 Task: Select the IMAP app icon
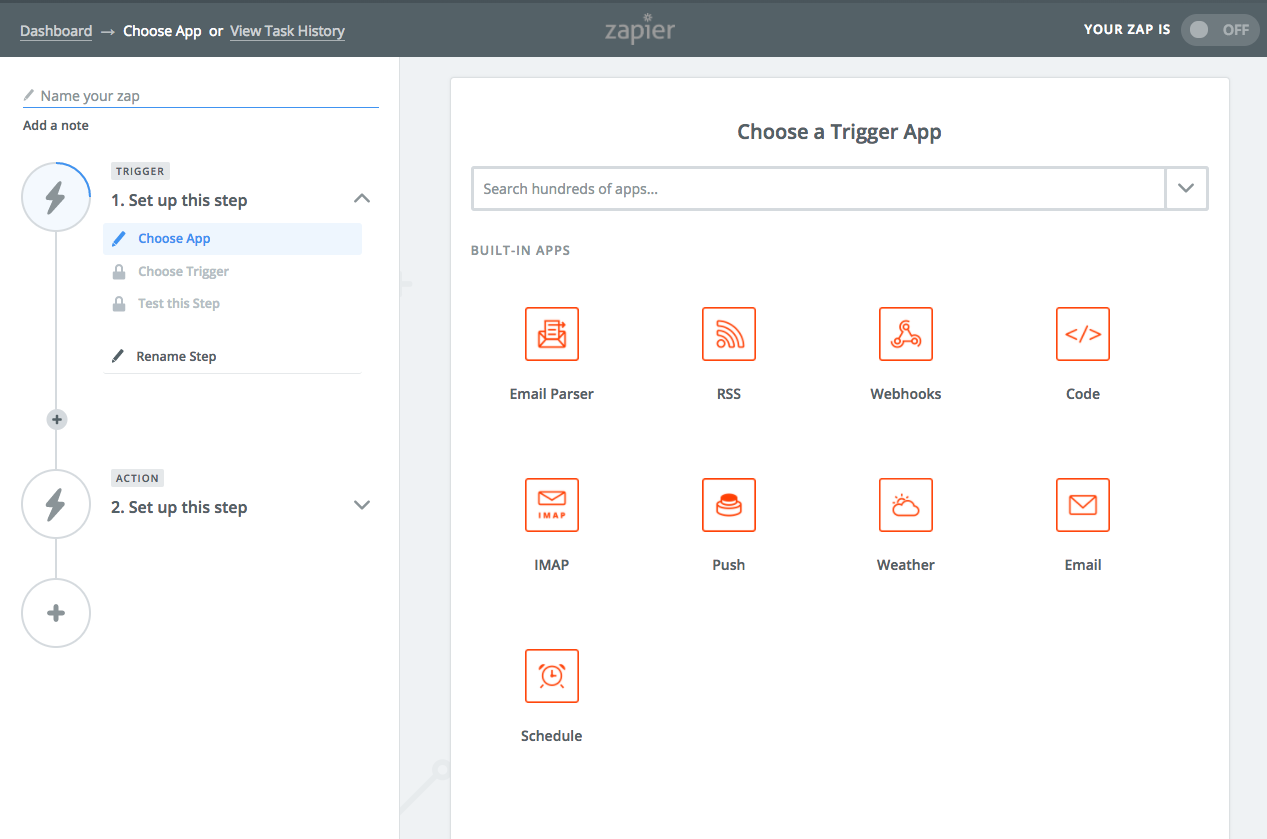coord(551,505)
